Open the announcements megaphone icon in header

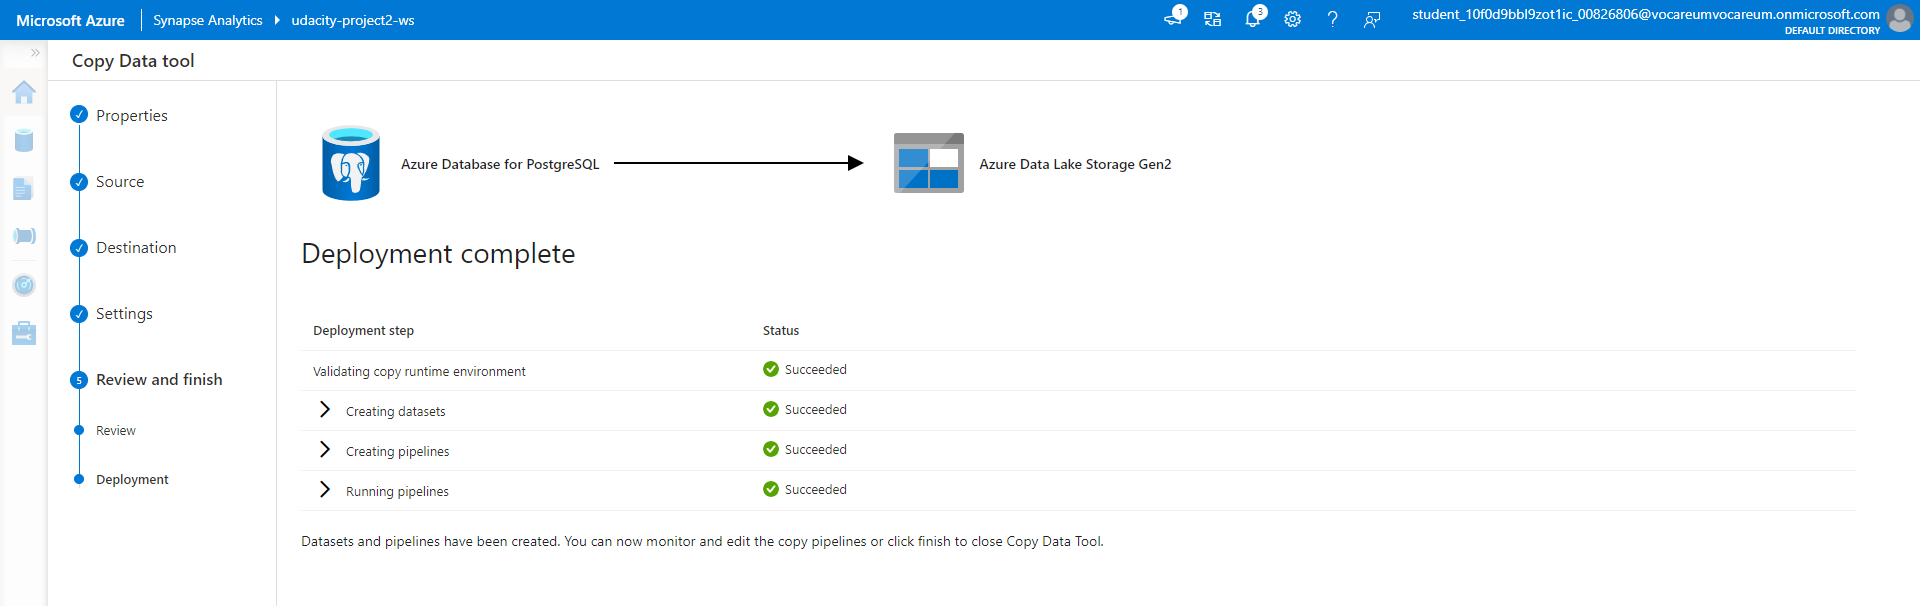(x=1174, y=18)
